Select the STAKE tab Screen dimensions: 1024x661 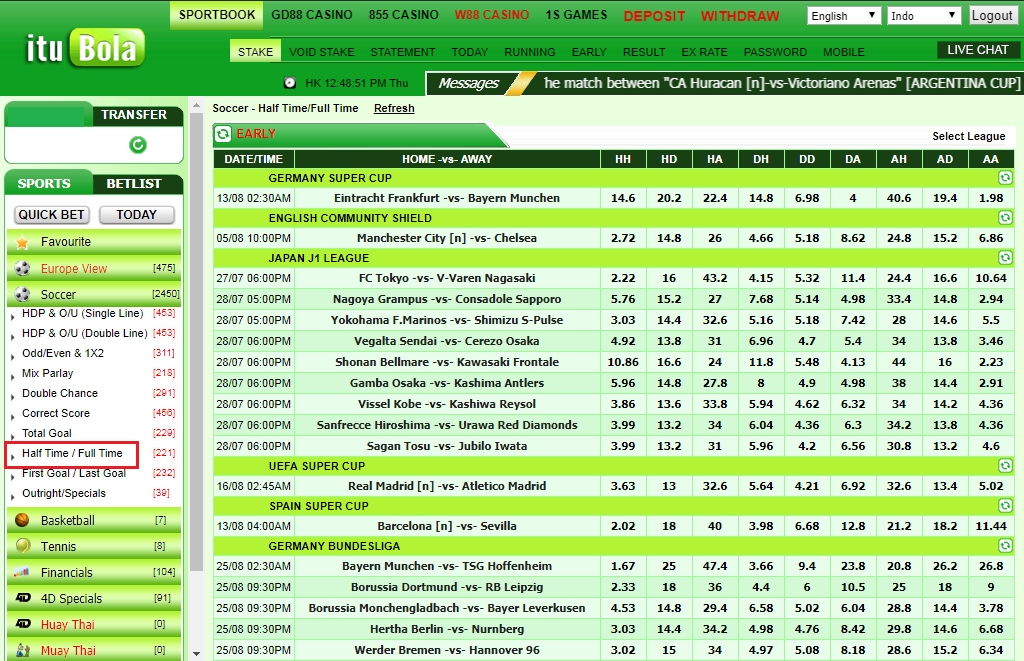[x=255, y=52]
